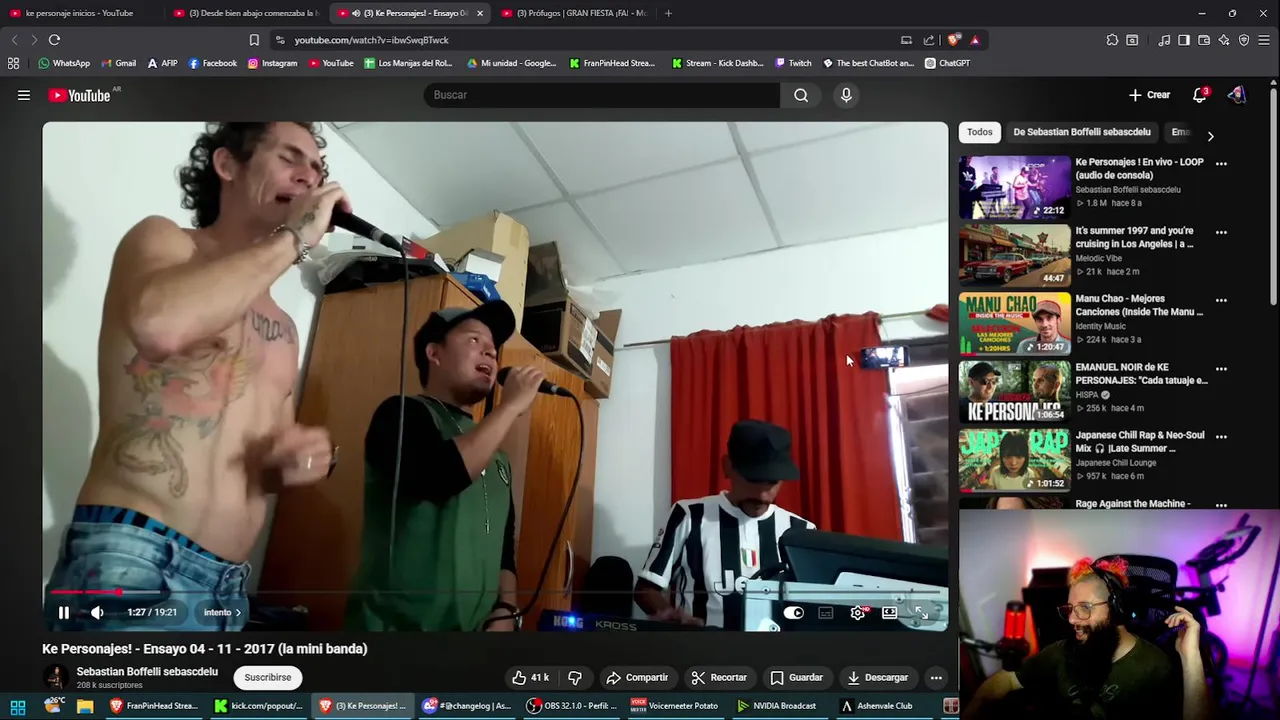Switch to the 'Prófugos | GRAN FIESTA' tab
This screenshot has width=1280, height=720.
574,13
